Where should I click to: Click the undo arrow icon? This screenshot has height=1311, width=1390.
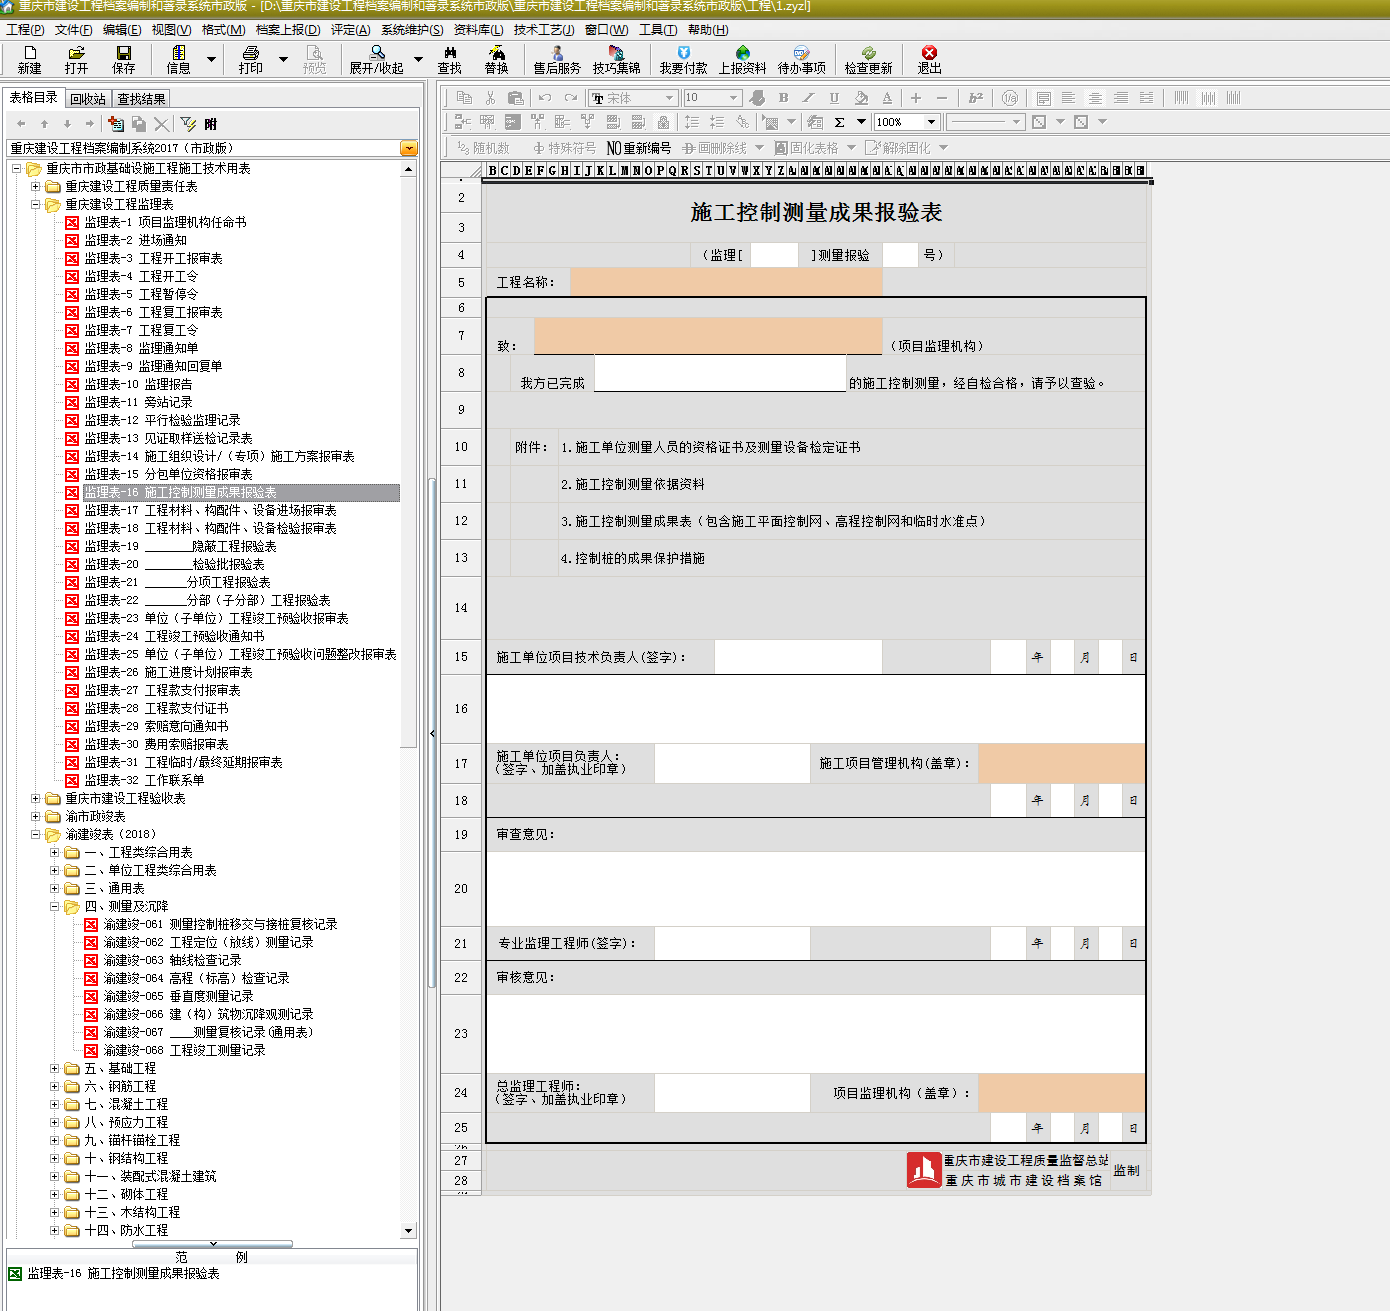(545, 98)
